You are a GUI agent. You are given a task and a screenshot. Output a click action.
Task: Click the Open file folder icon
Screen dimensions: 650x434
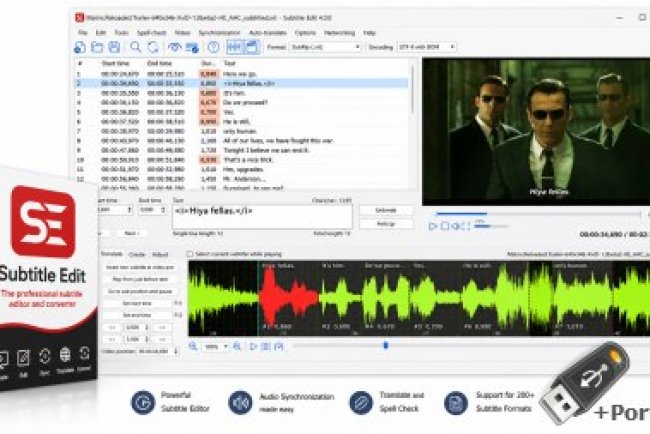(97, 47)
